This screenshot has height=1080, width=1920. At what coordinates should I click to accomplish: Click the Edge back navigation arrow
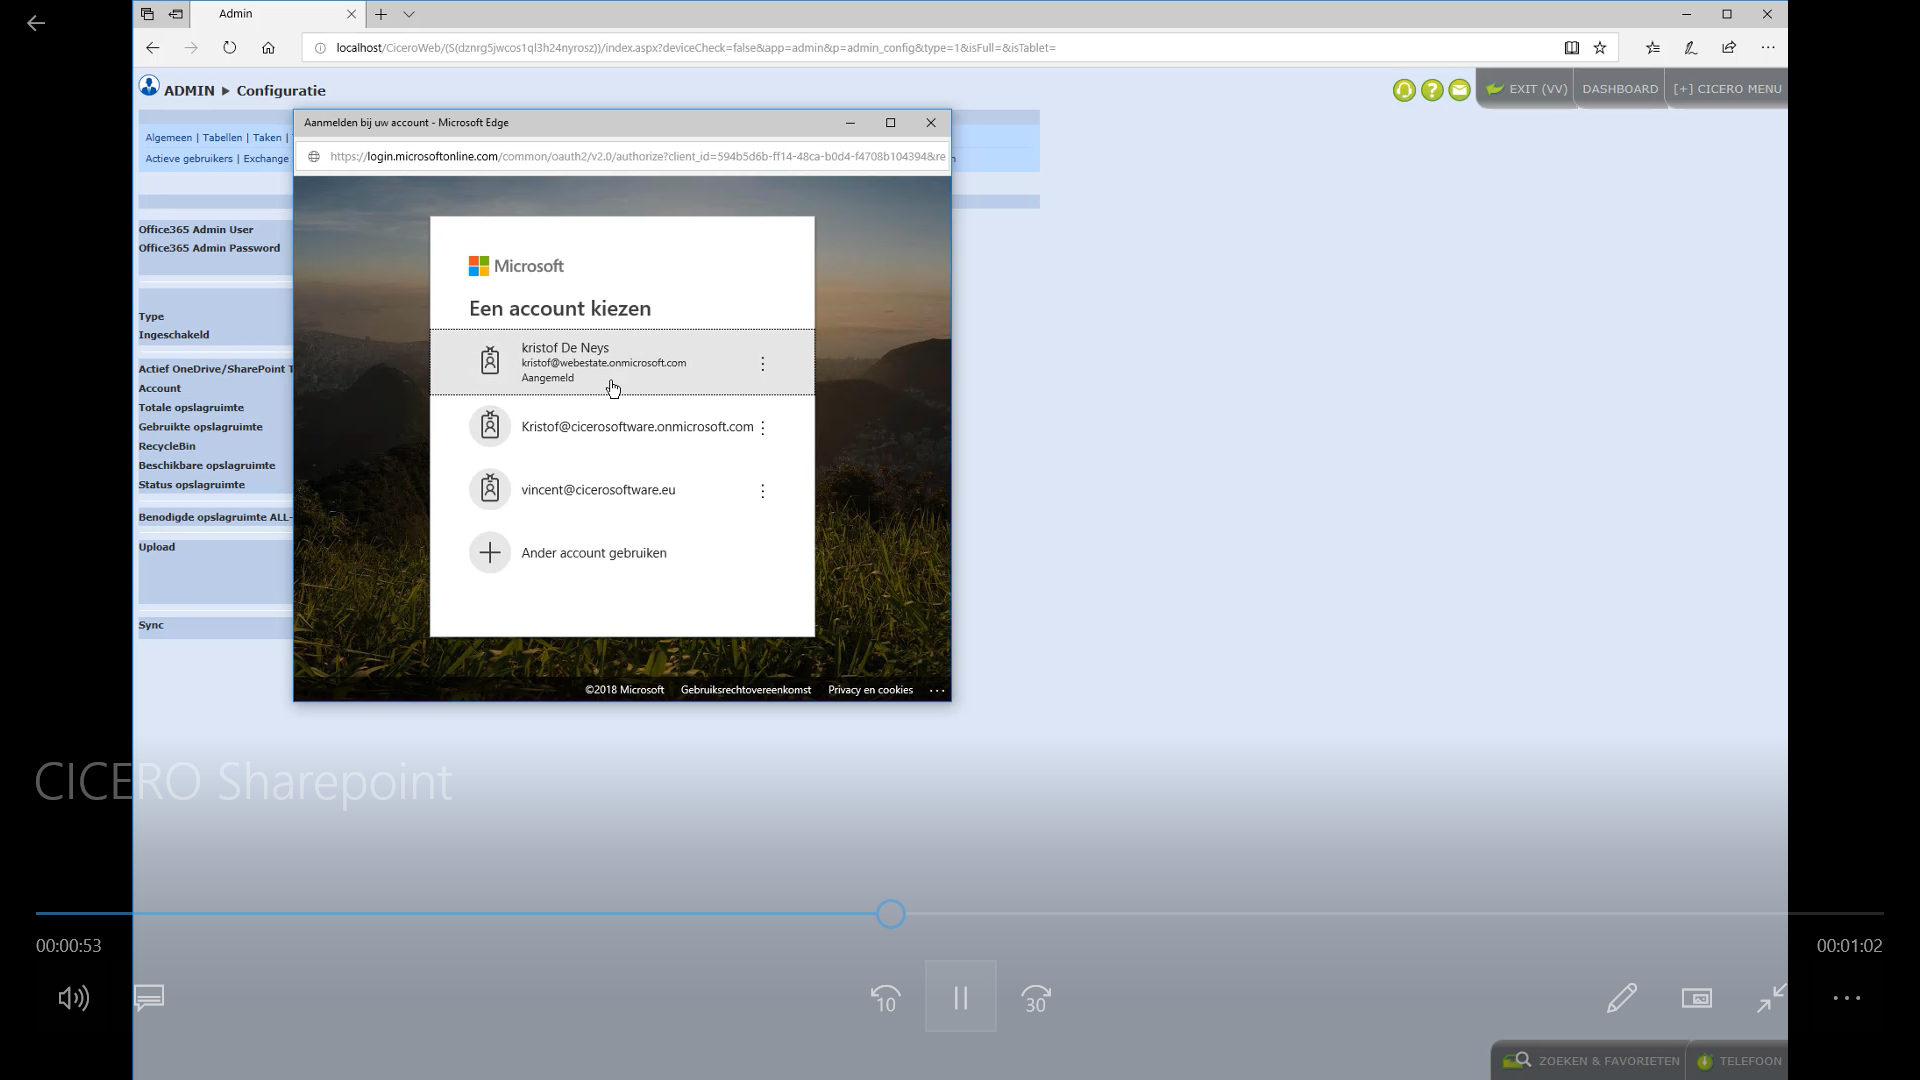tap(152, 47)
